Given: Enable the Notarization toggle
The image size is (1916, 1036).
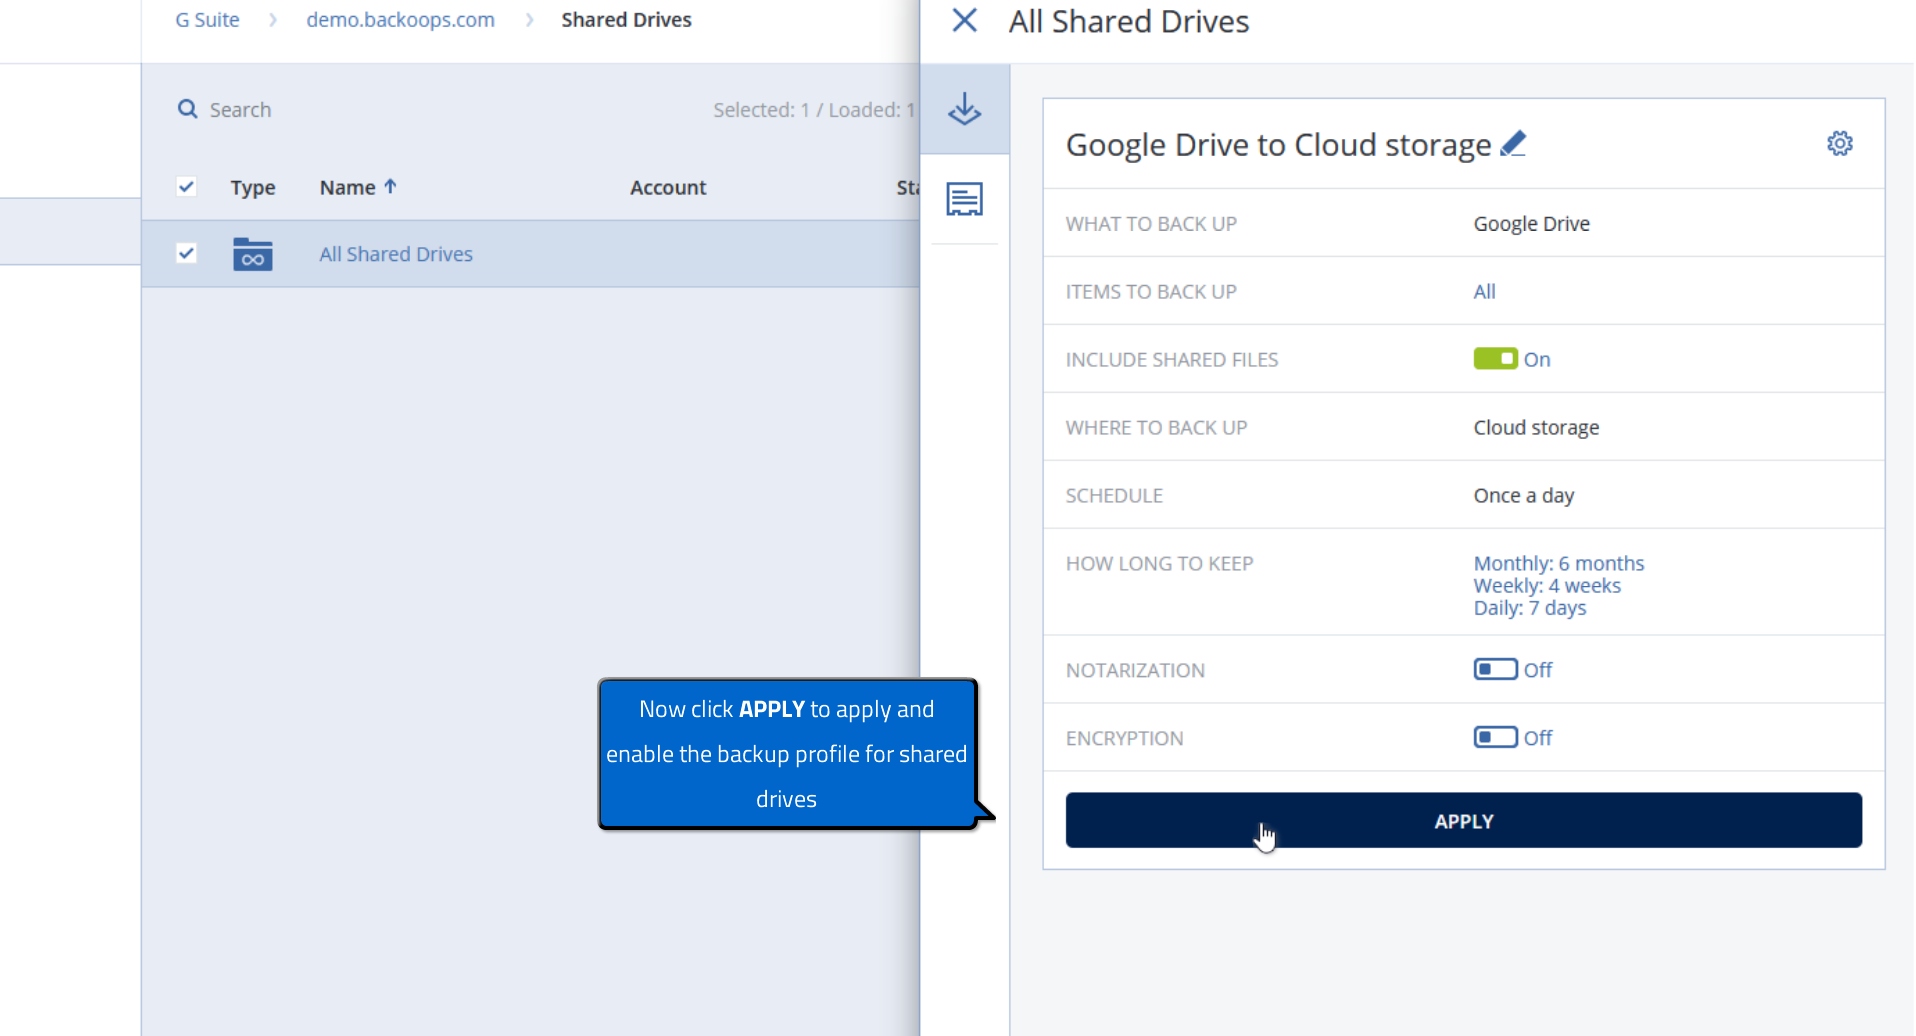Looking at the screenshot, I should (1495, 669).
